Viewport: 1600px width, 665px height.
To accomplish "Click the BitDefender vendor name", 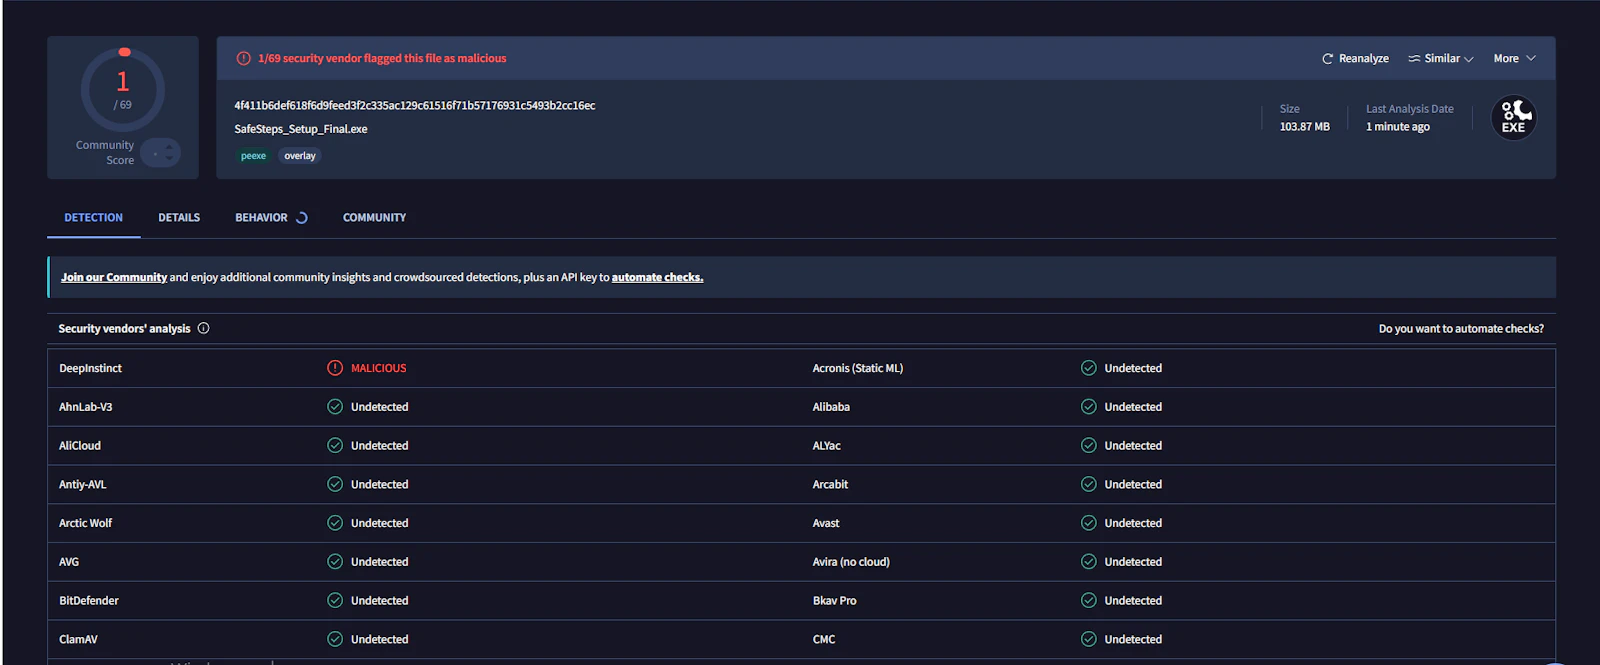I will (89, 601).
